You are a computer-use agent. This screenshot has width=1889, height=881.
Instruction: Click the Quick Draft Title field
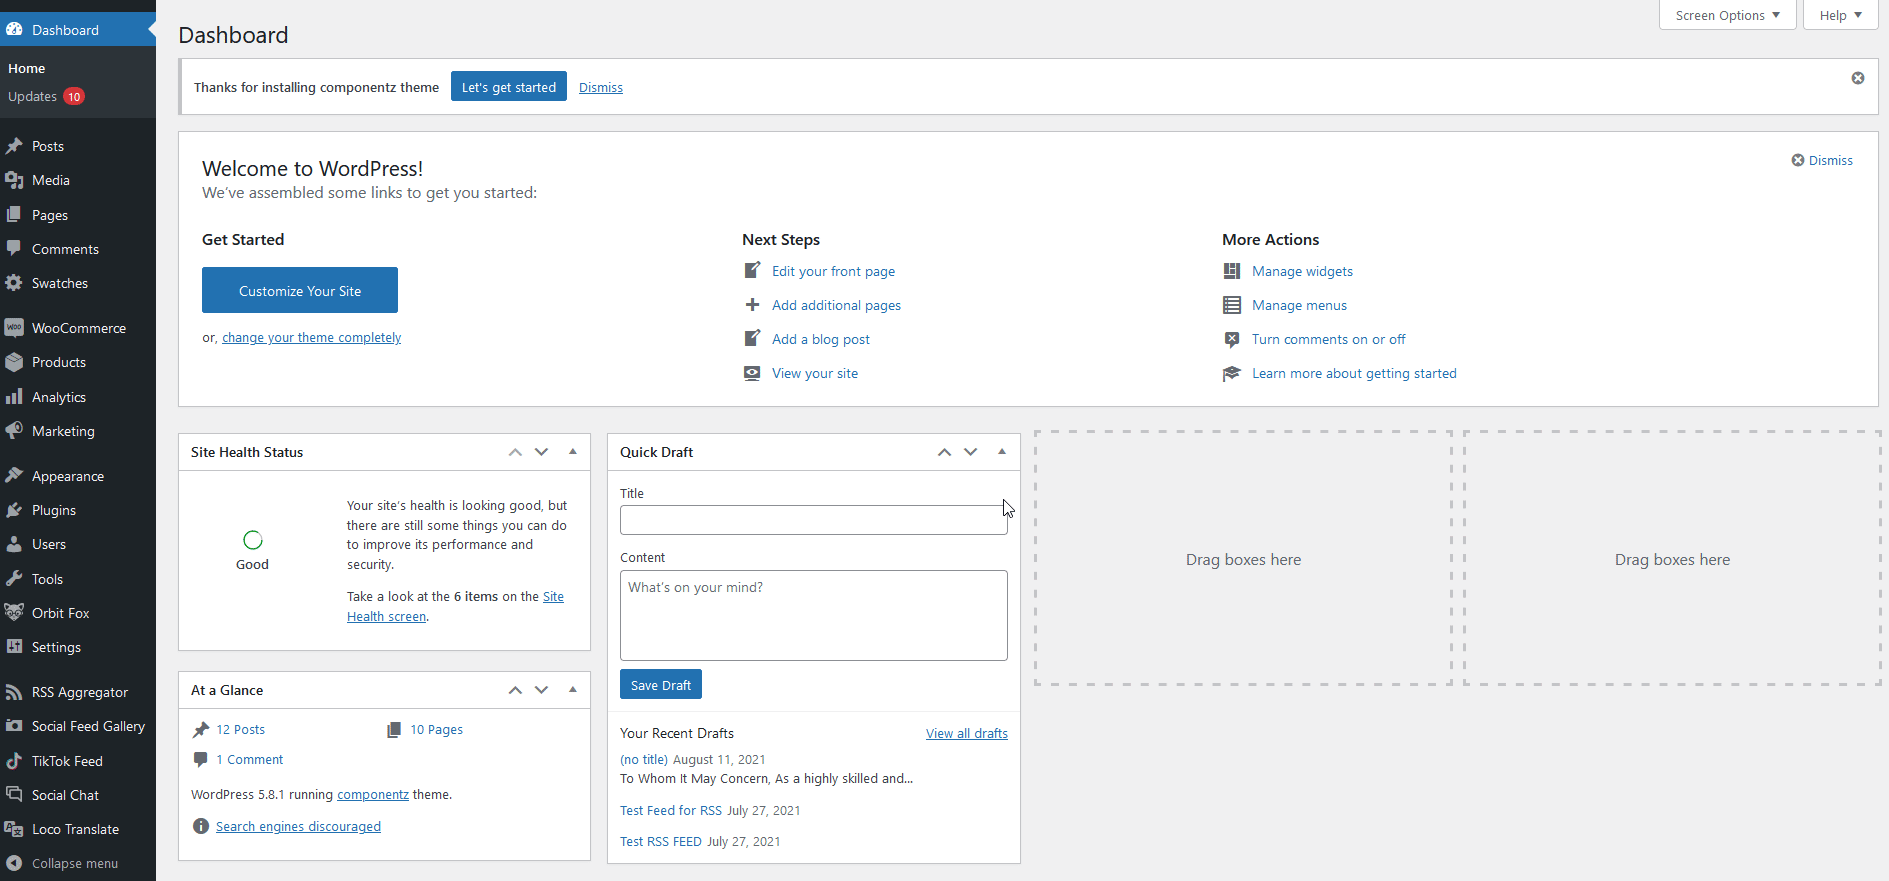coord(814,520)
